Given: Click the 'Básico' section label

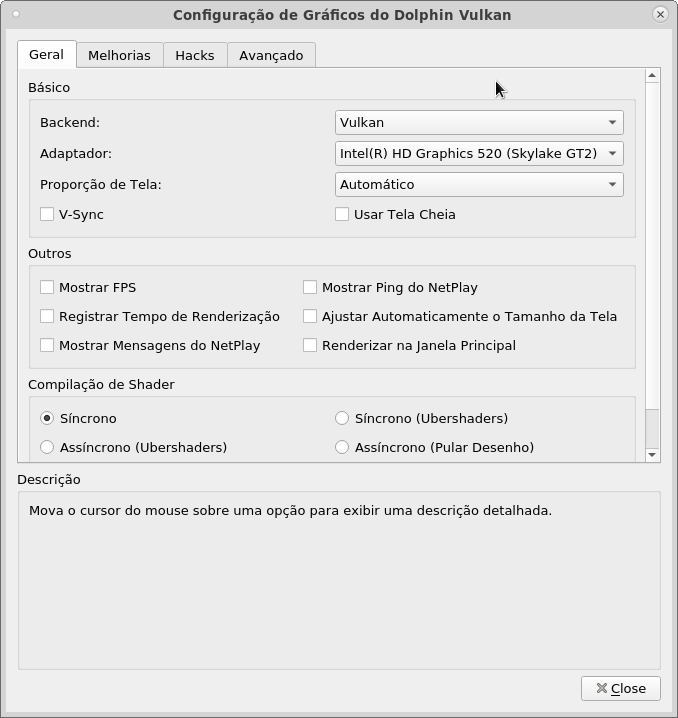Looking at the screenshot, I should point(49,87).
